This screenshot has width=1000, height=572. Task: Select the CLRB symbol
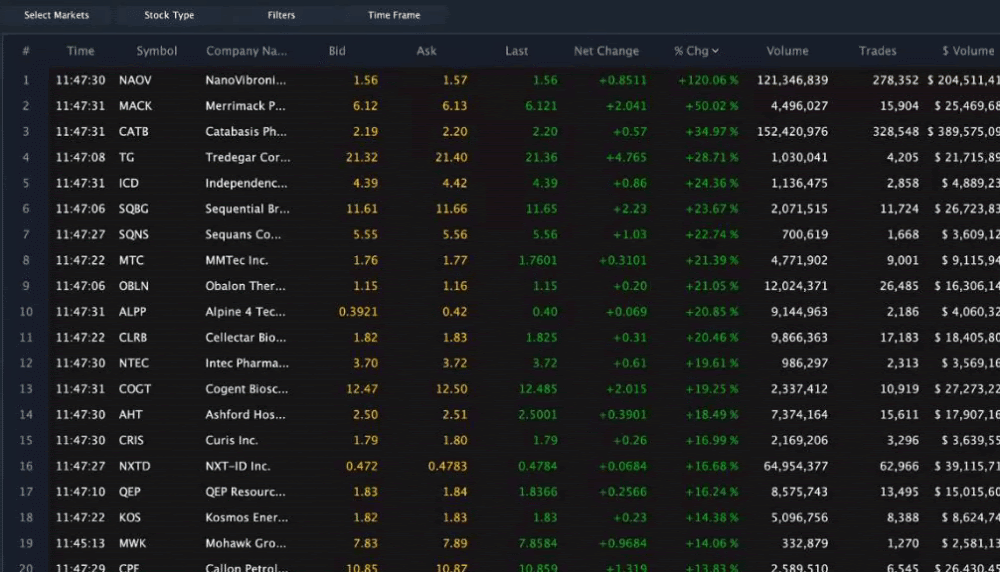[x=133, y=337]
